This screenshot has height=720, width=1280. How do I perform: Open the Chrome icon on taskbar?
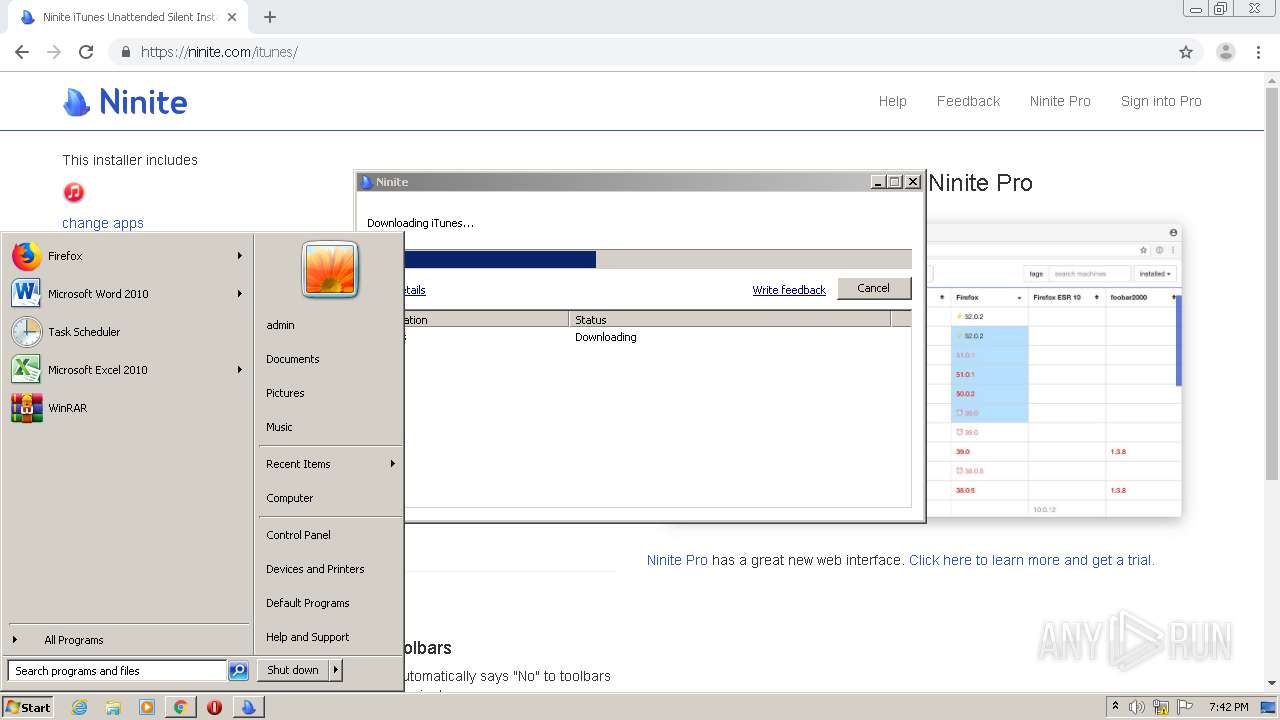point(180,707)
